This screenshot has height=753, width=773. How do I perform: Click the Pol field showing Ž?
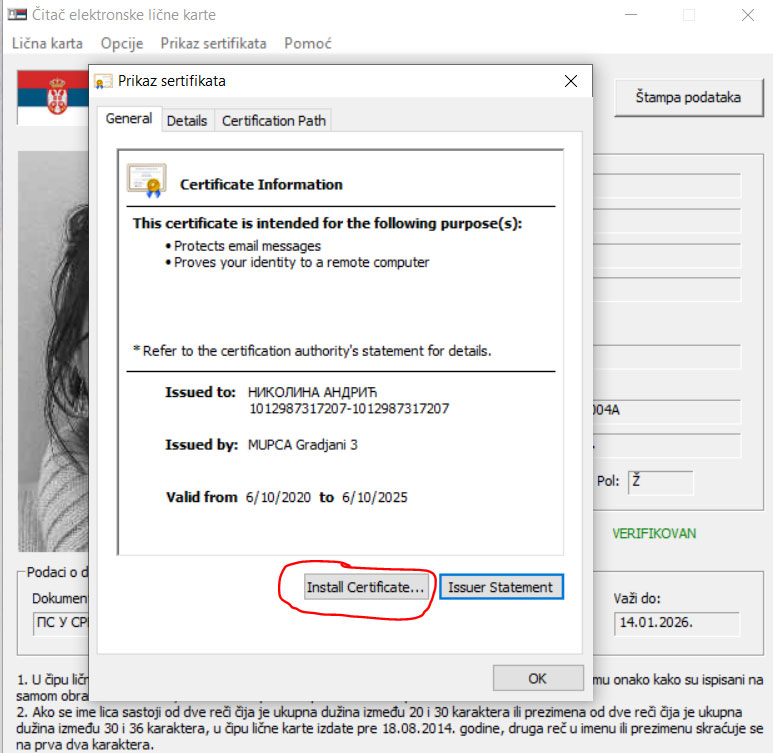660,481
